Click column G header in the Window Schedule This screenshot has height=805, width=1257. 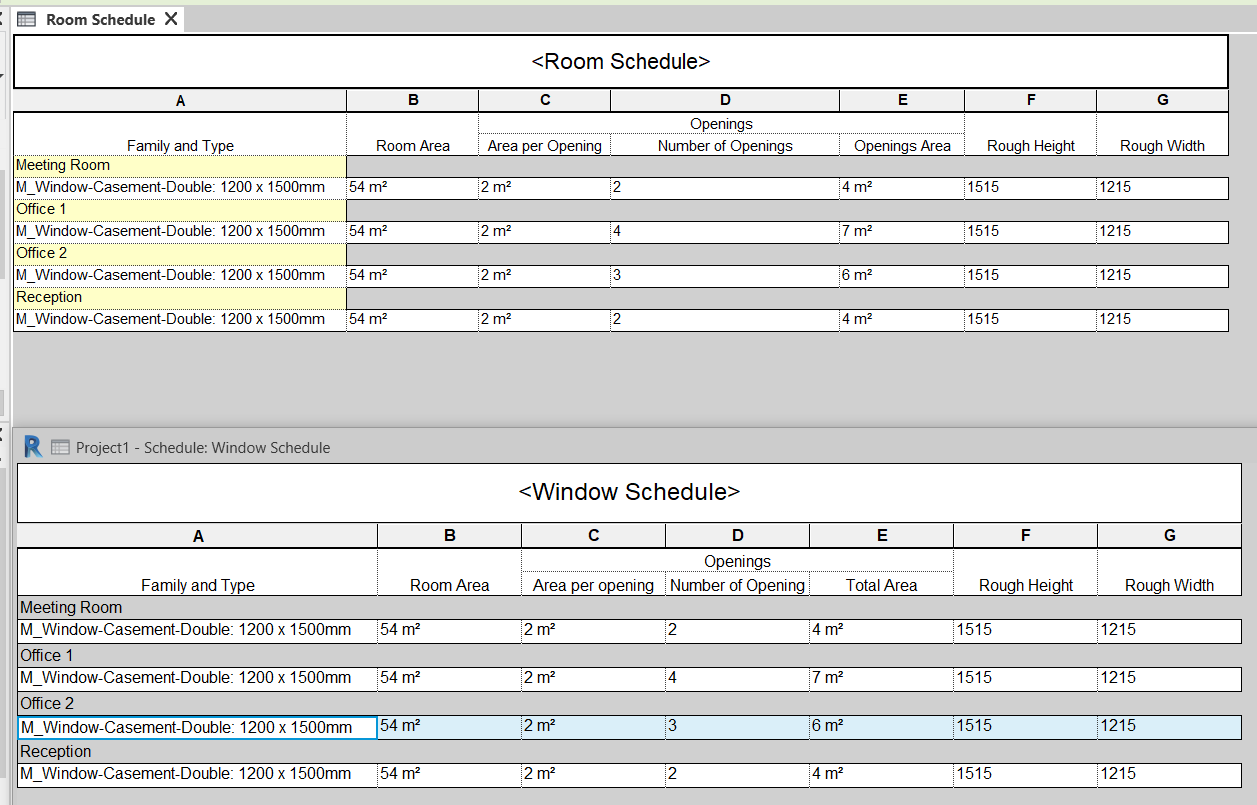click(x=1168, y=535)
